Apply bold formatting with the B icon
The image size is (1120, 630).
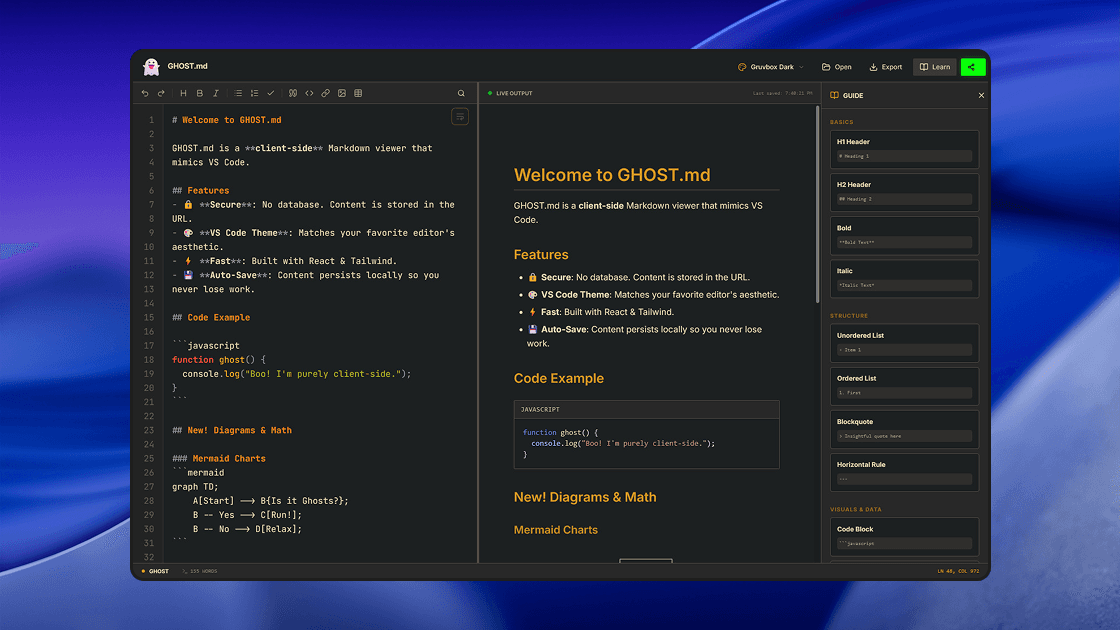coord(200,94)
